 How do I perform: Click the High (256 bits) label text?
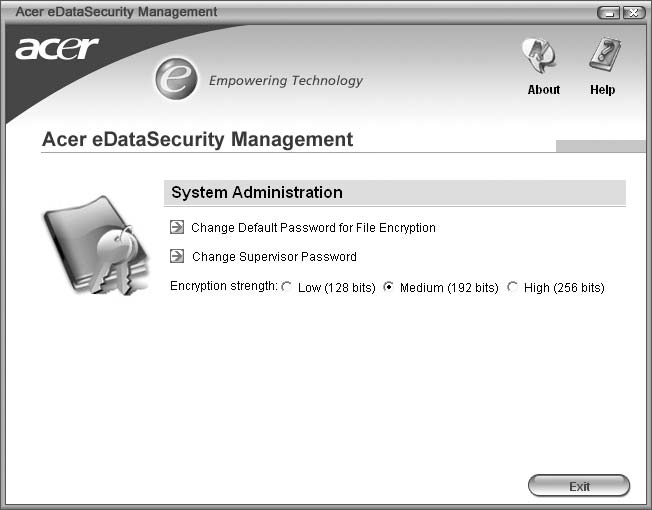click(564, 288)
